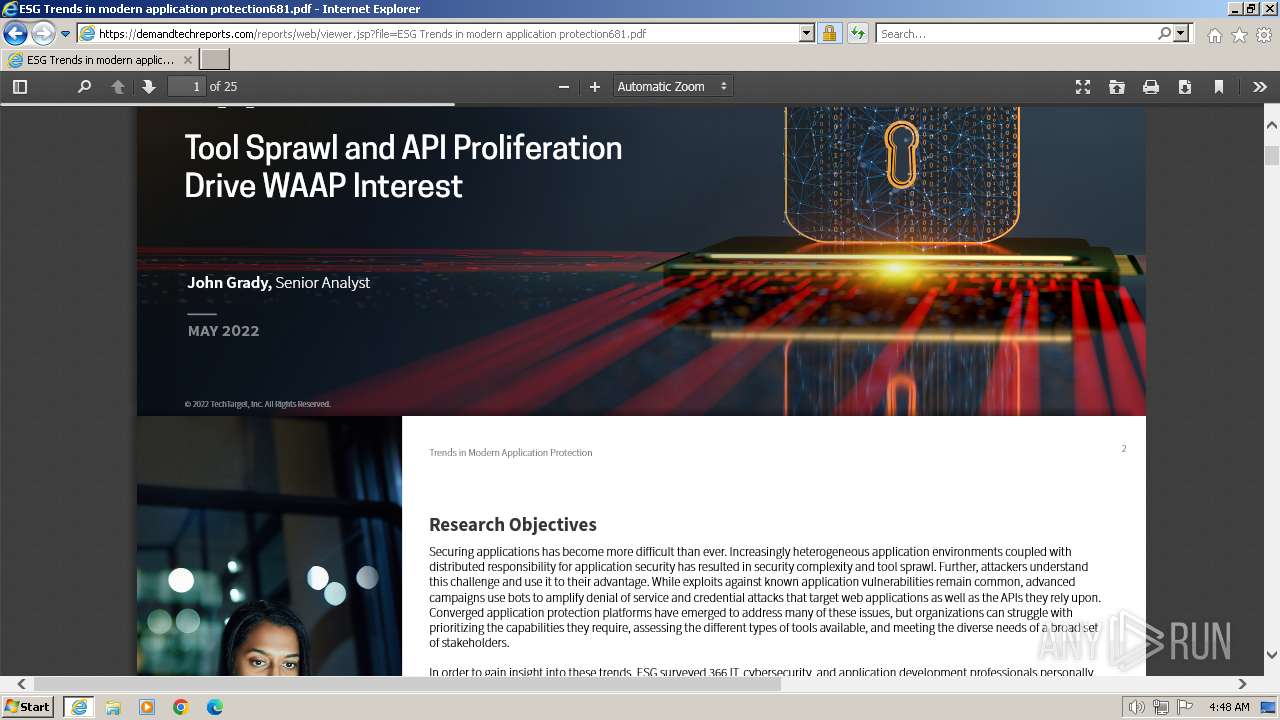Screen dimensions: 1280x720
Task: Click the horizontal scrollbar thumb
Action: (x=407, y=684)
